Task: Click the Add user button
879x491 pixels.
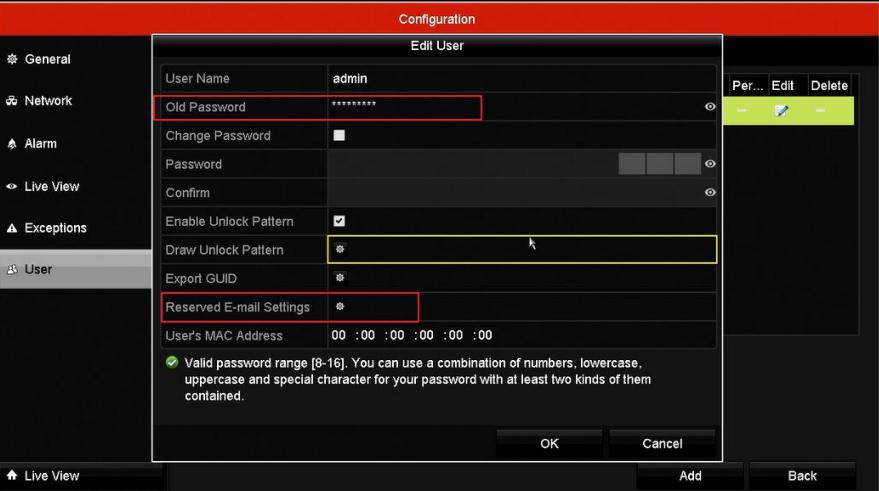Action: tap(690, 476)
